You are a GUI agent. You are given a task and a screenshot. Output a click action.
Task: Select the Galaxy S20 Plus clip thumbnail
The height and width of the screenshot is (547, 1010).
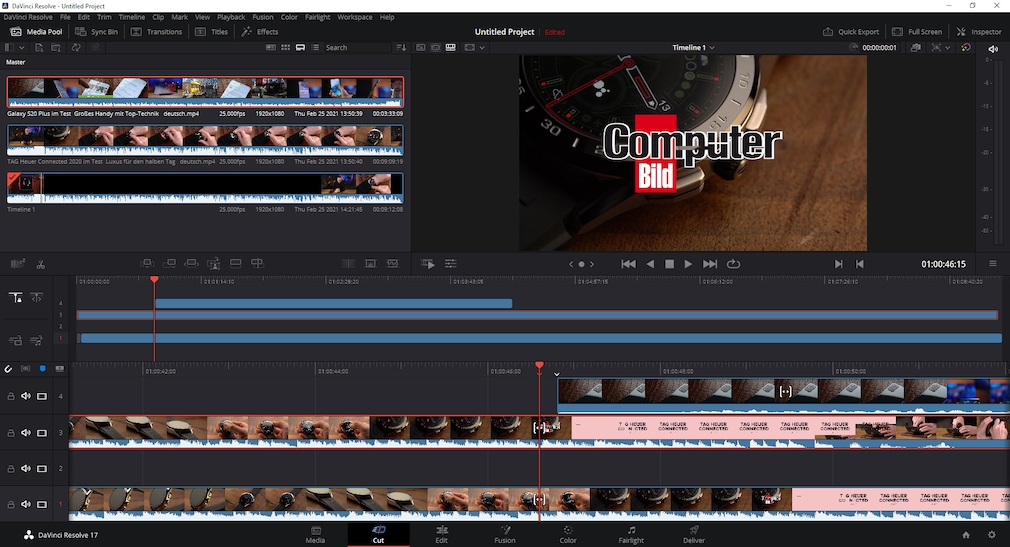(x=205, y=92)
